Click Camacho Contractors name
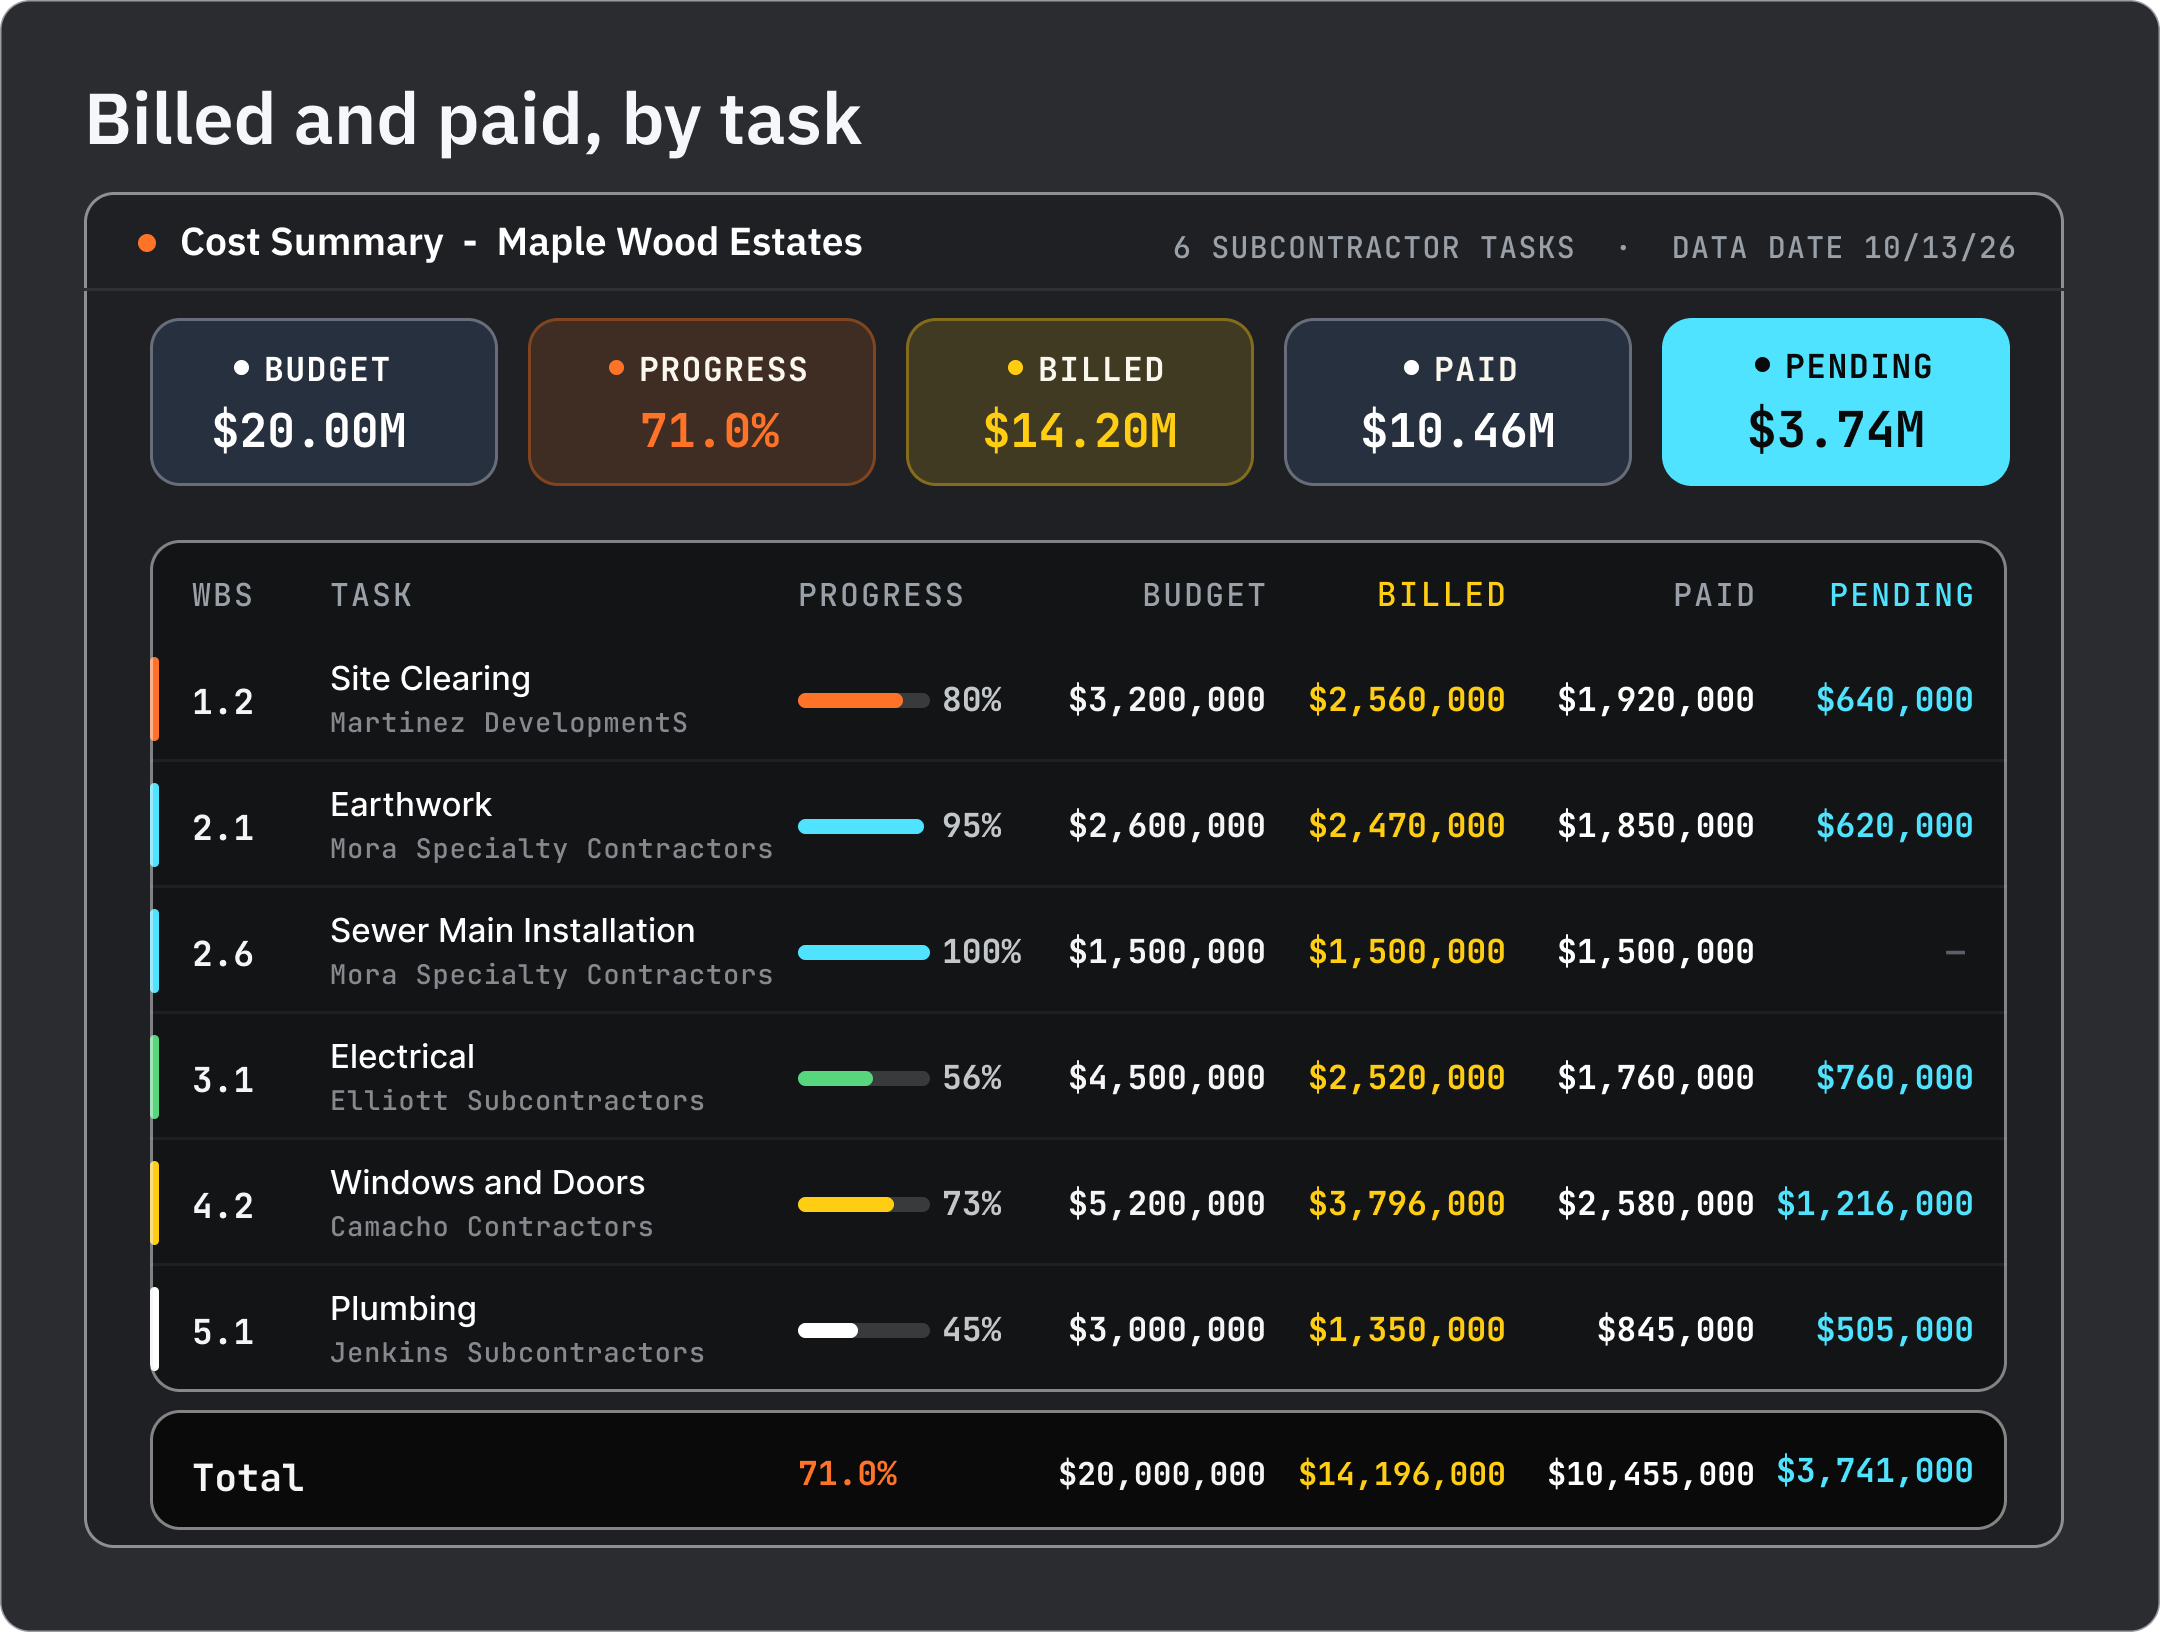2160x1632 pixels. coord(492,1227)
